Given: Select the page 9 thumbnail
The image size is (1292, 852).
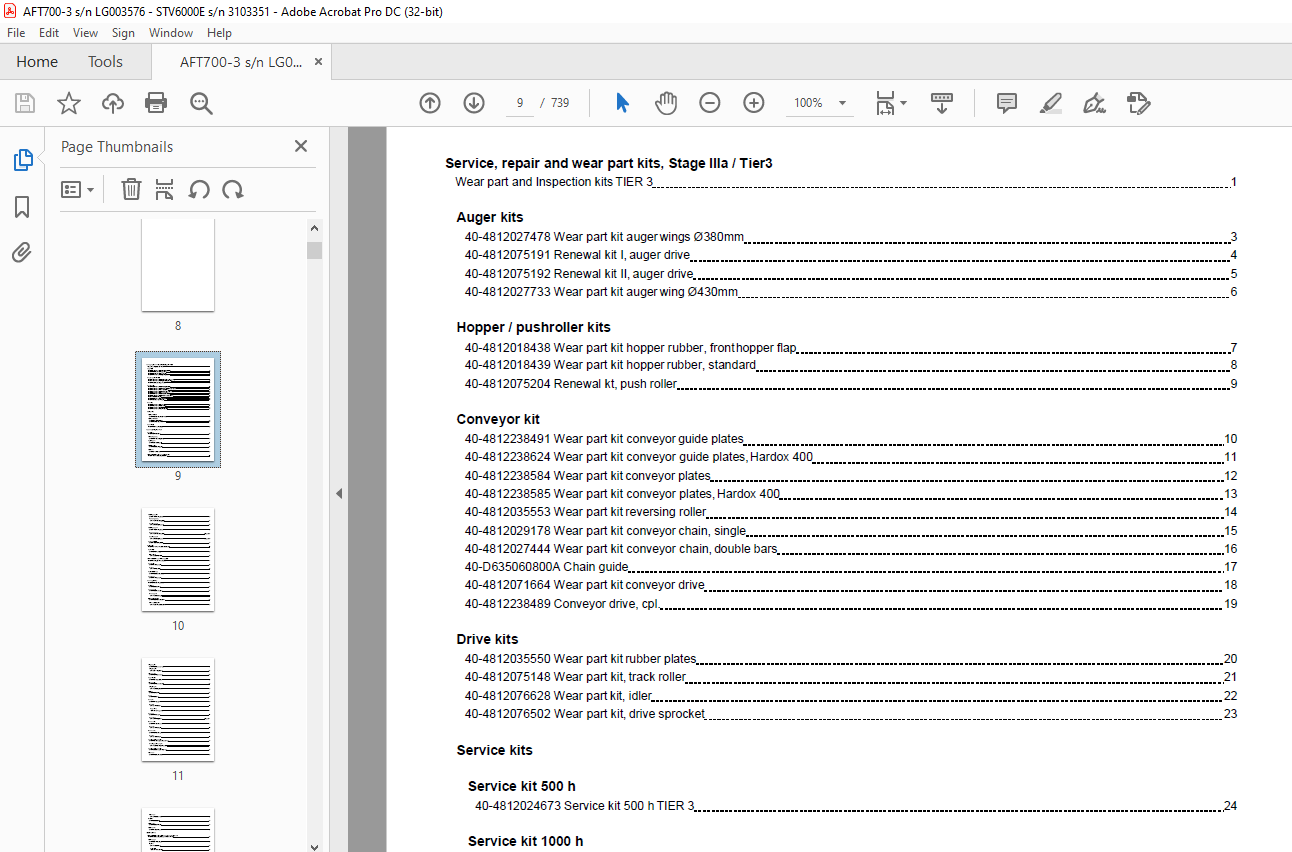Looking at the screenshot, I should [178, 410].
